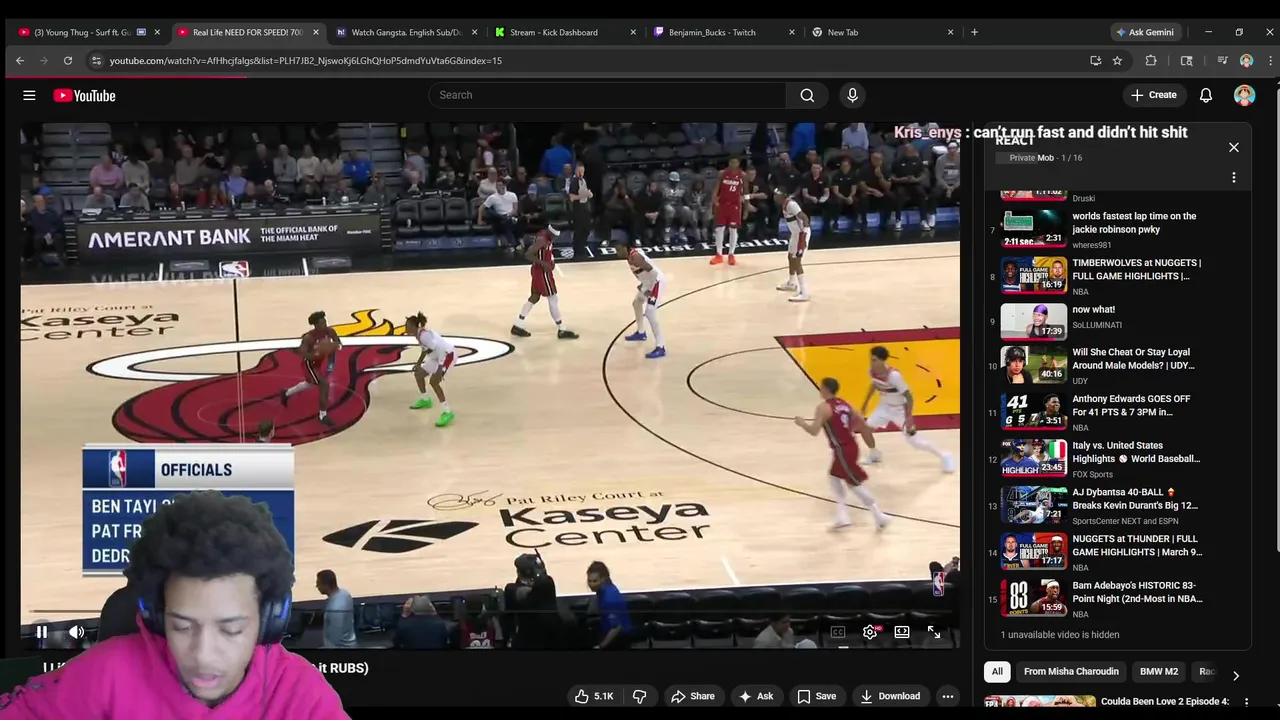Viewport: 1280px width, 720px height.
Task: Share the video
Action: (x=692, y=696)
